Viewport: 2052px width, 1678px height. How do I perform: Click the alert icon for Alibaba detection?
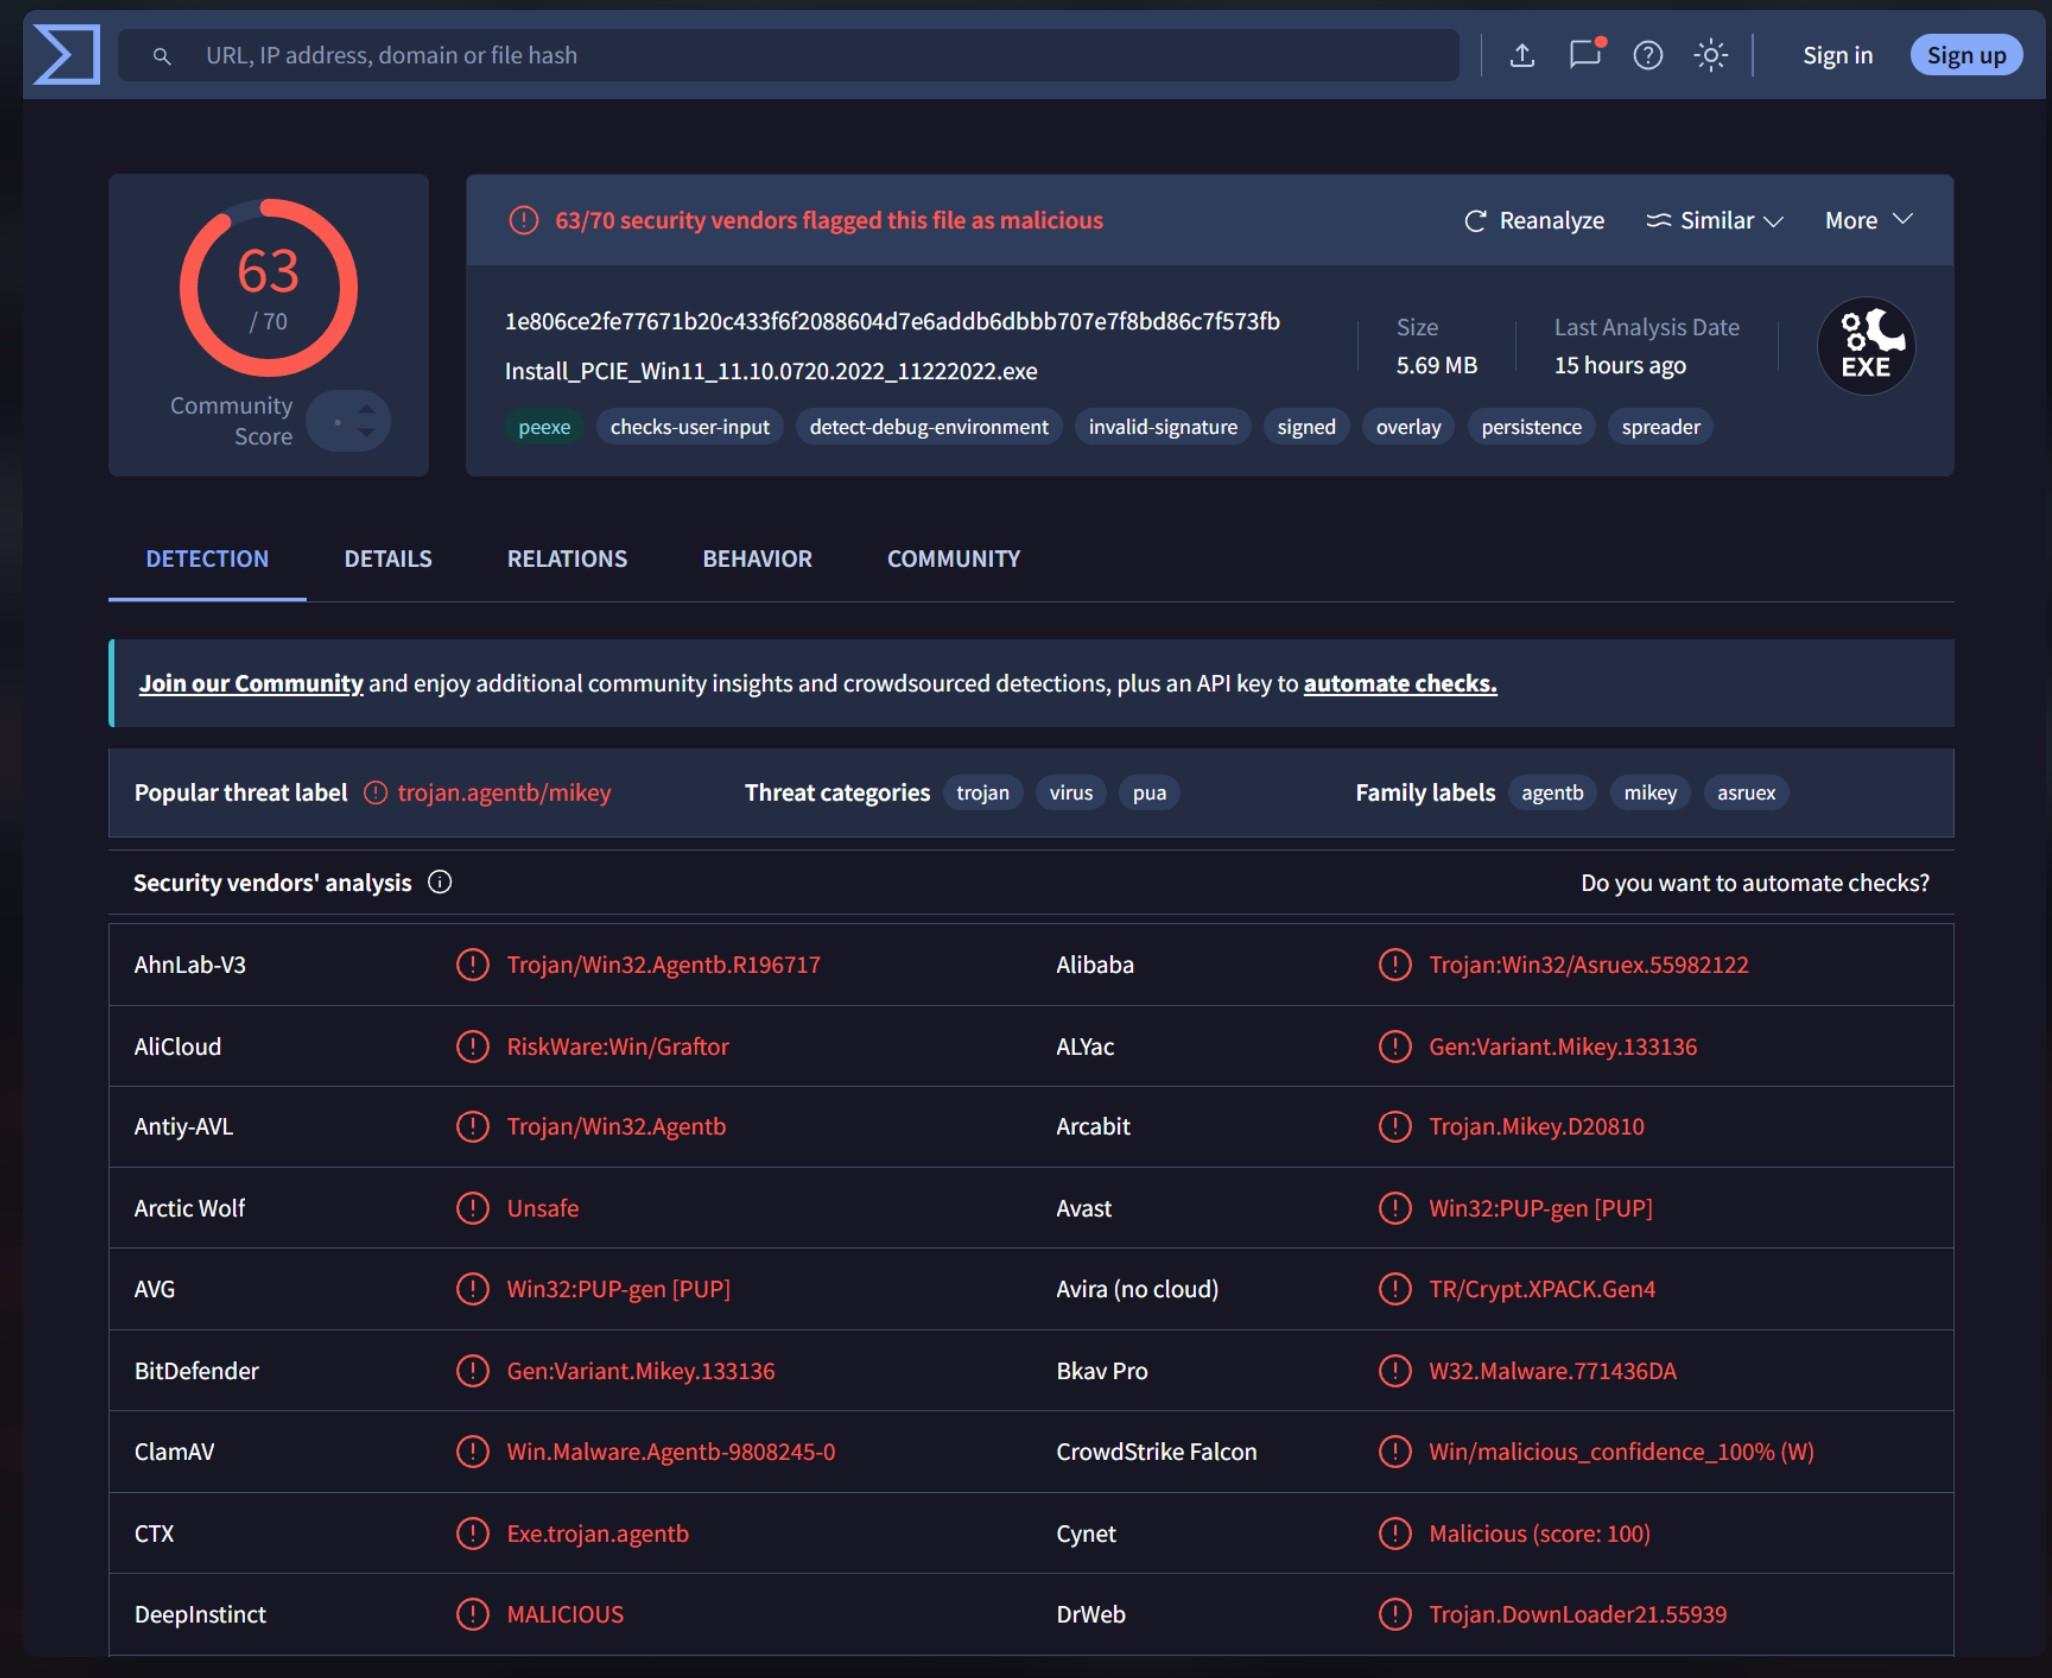1395,965
